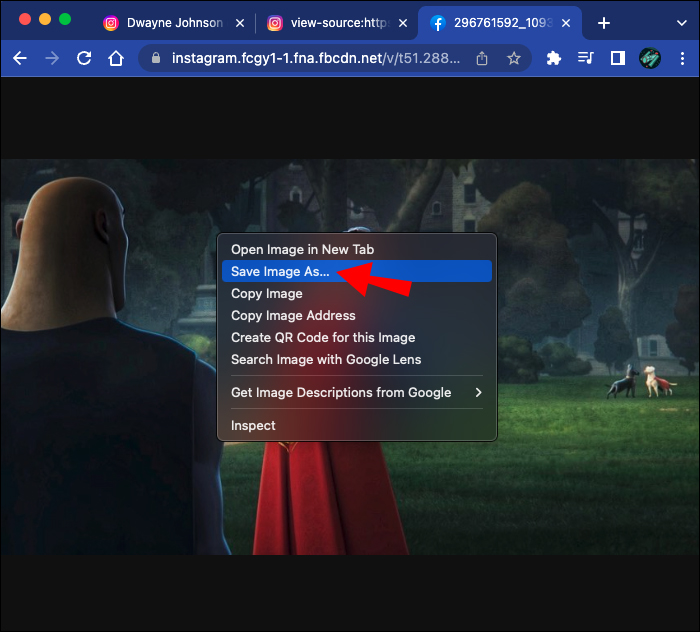The height and width of the screenshot is (632, 700).
Task: Choose Open Image in New Tab
Action: pyautogui.click(x=357, y=249)
